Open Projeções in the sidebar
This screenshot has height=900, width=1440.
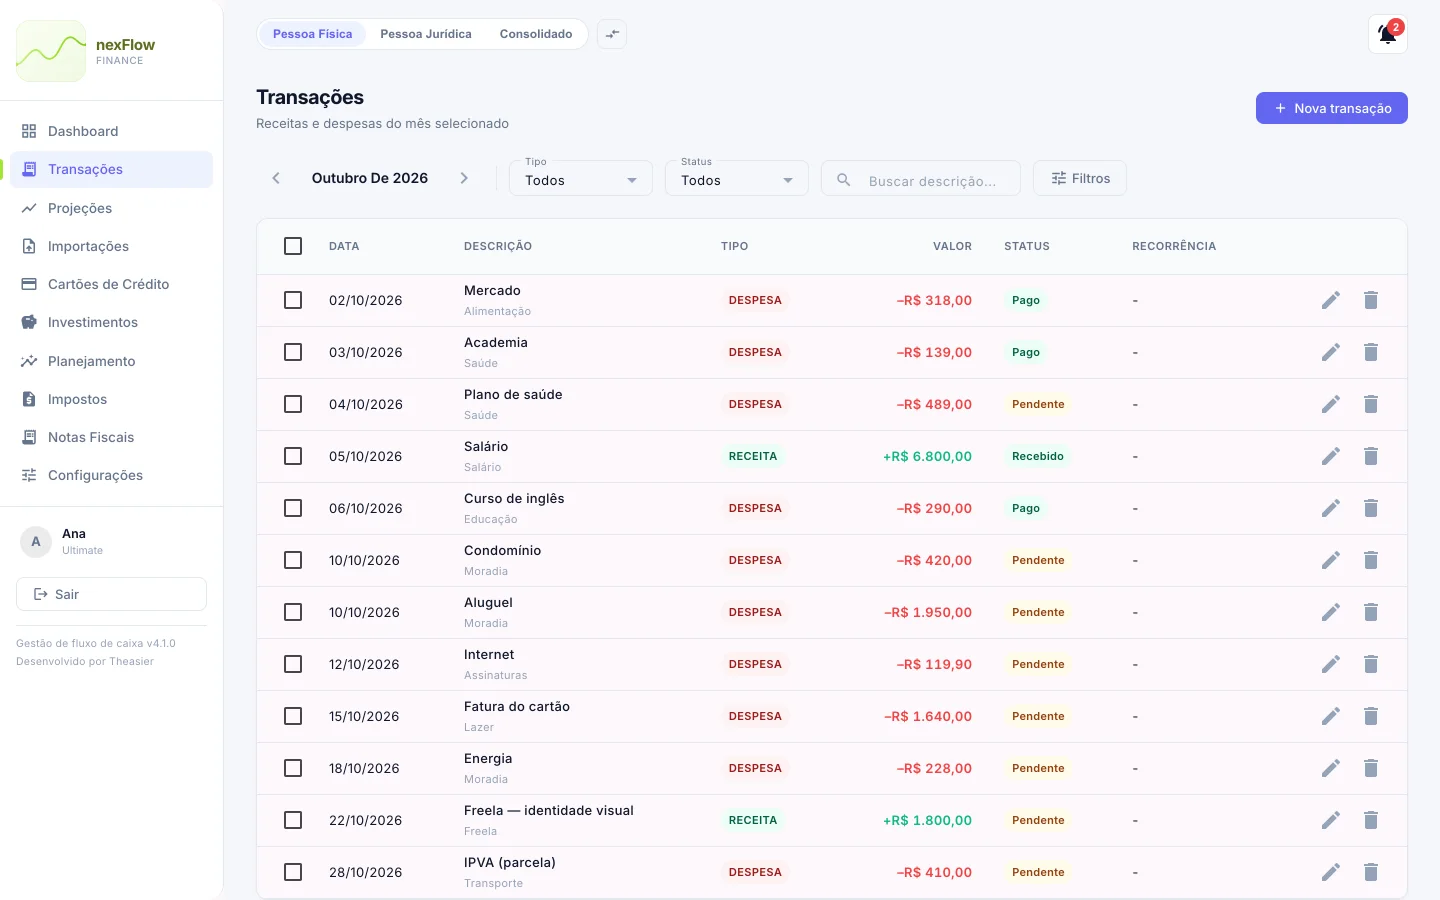pyautogui.click(x=111, y=208)
